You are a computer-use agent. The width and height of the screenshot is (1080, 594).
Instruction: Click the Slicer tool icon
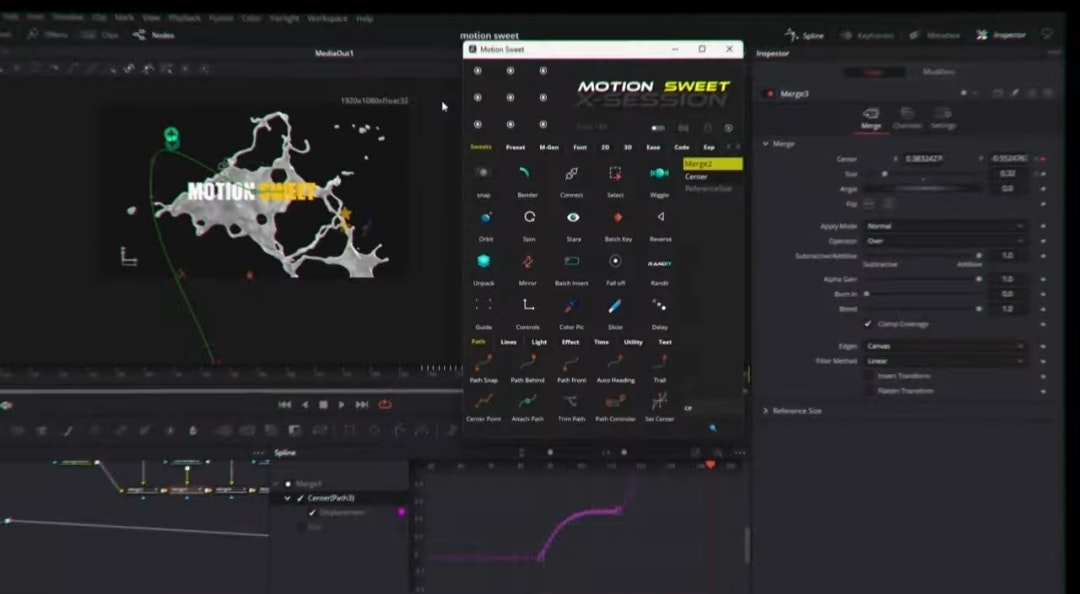(x=615, y=305)
